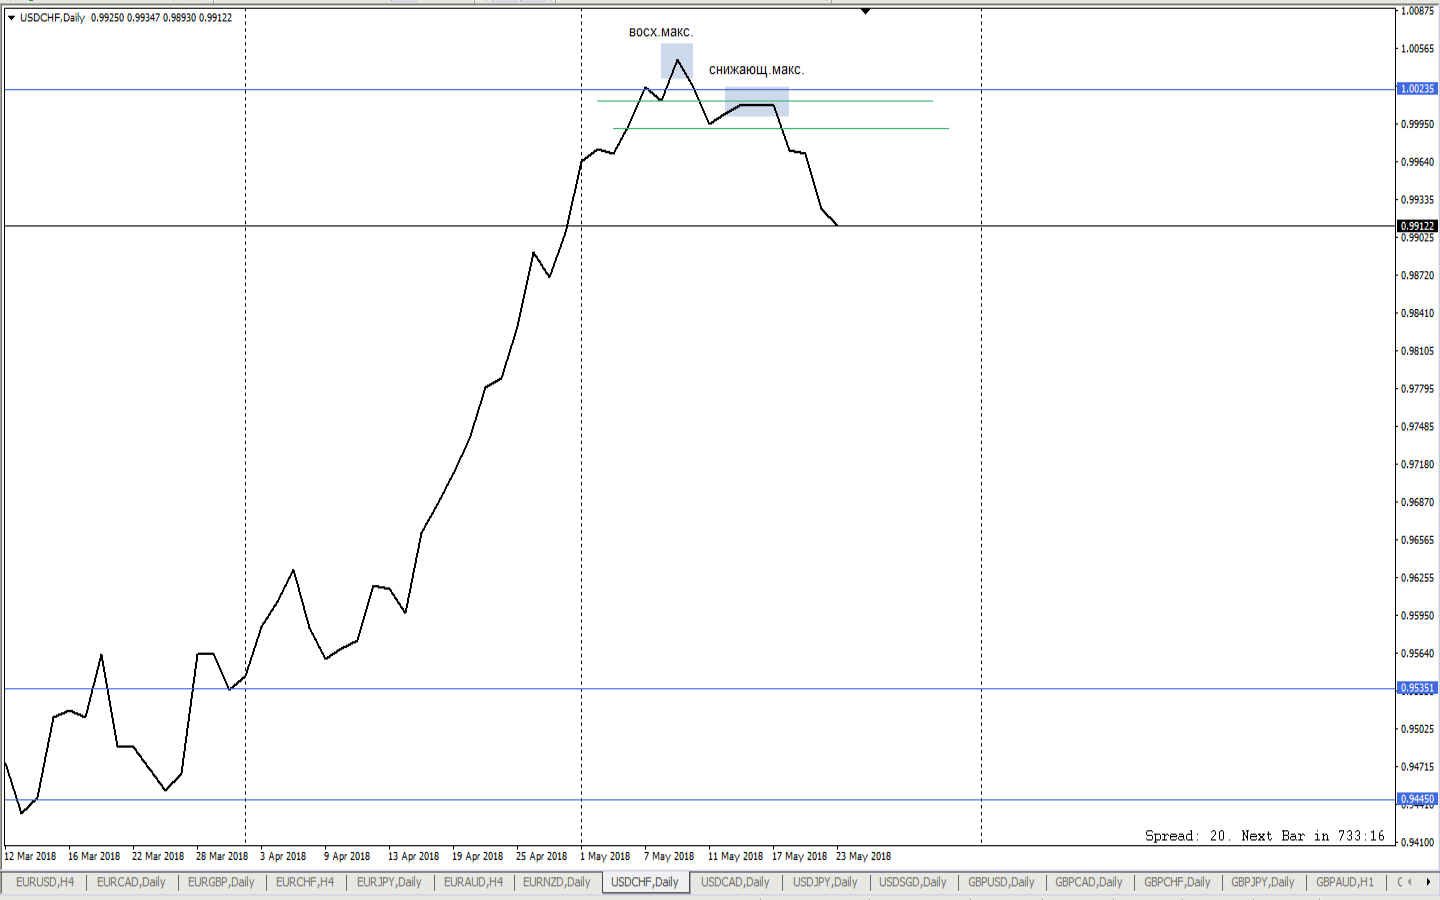Image resolution: width=1440 pixels, height=900 pixels.
Task: Click the 0.99122 current price label
Action: (1417, 226)
